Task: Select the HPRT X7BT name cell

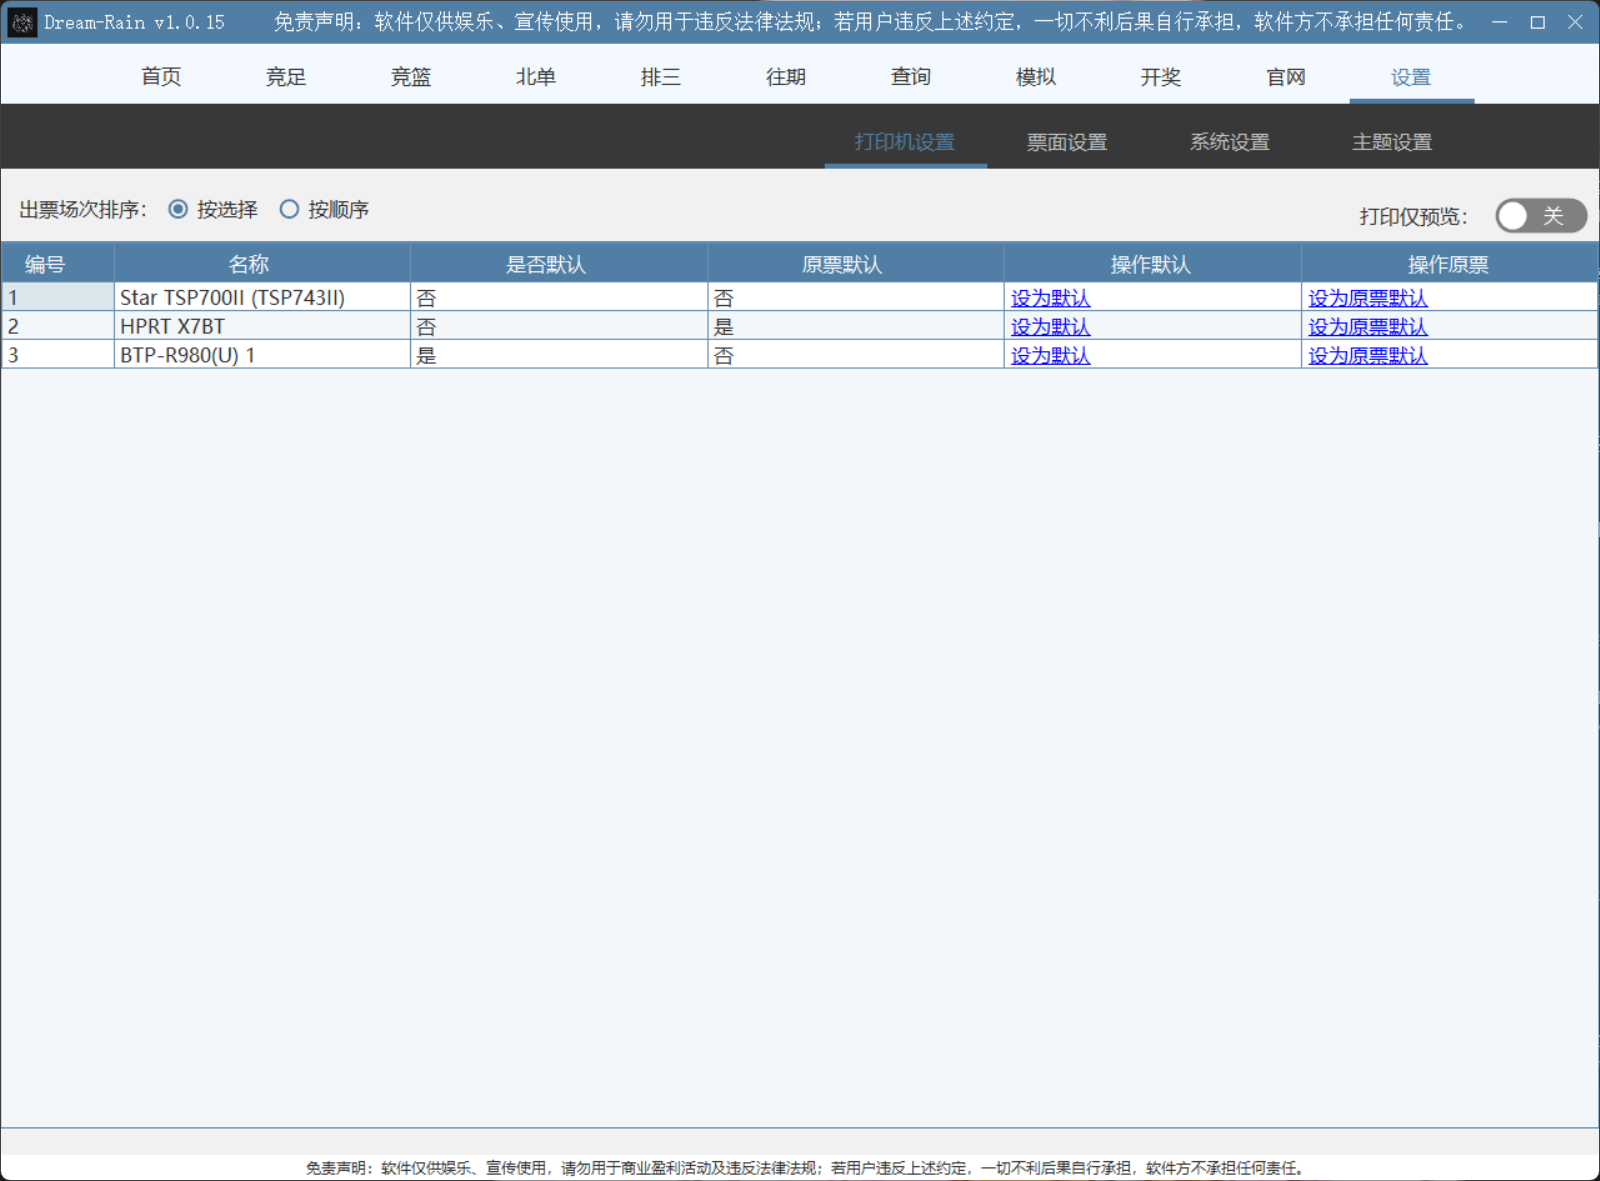Action: (262, 327)
